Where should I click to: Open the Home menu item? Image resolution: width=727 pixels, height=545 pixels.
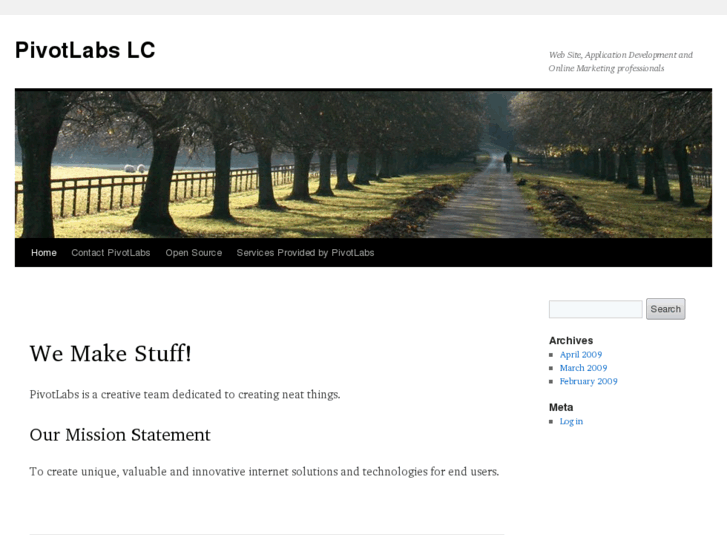click(x=44, y=253)
